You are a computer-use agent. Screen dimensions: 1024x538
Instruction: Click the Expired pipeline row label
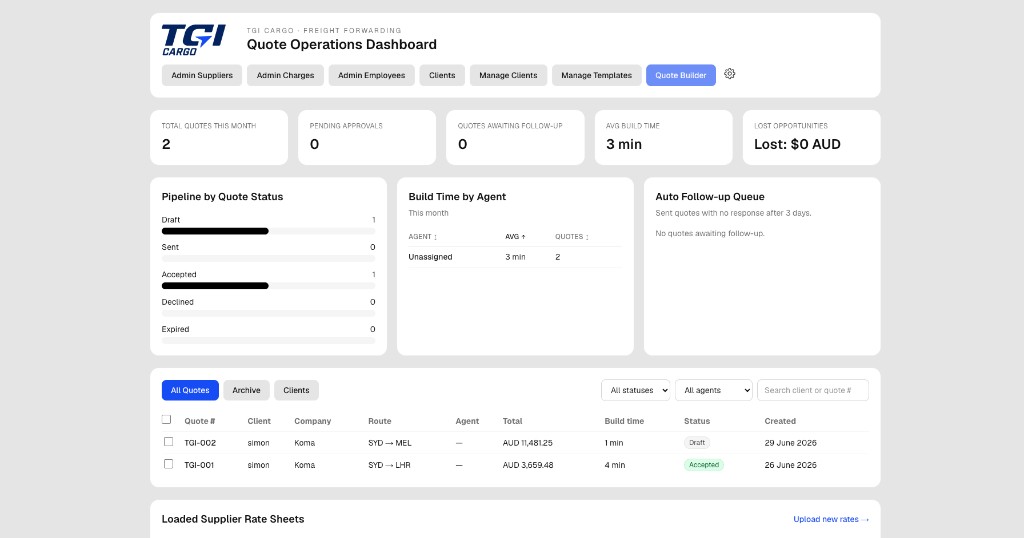tap(176, 330)
